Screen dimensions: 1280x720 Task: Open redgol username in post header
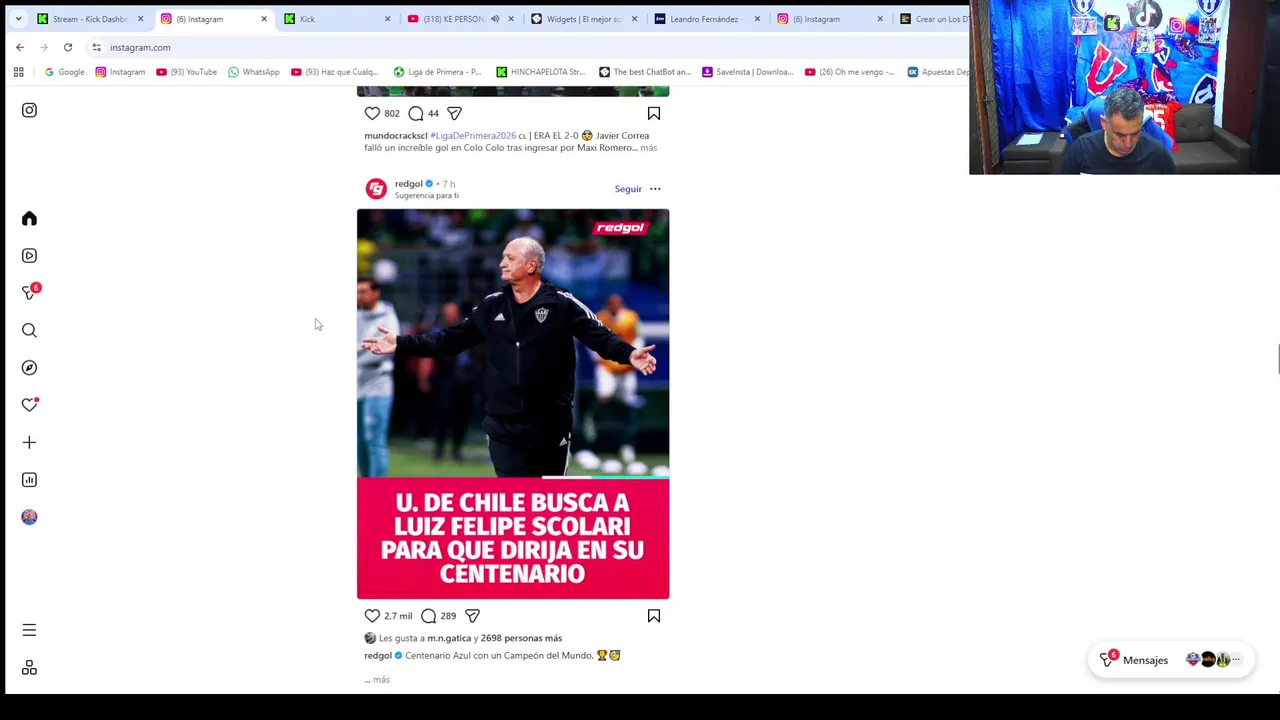[408, 184]
